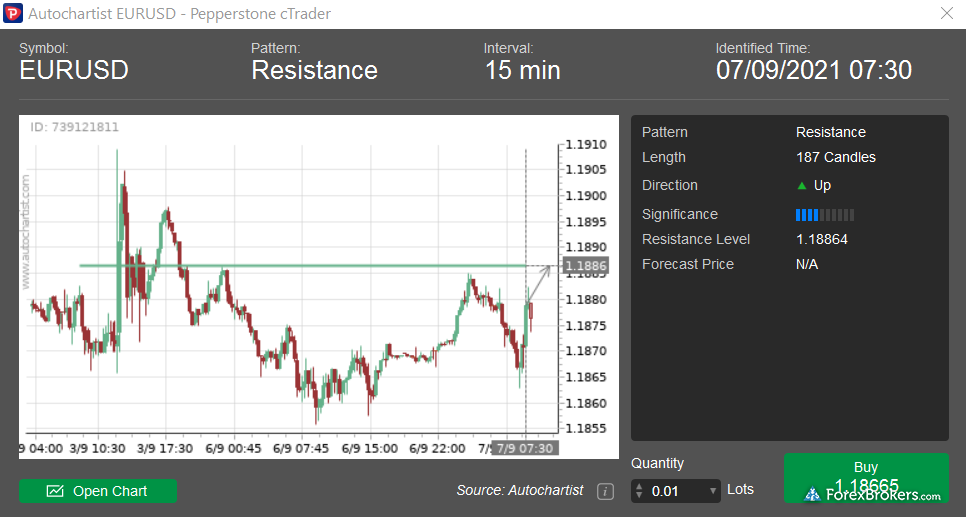The height and width of the screenshot is (517, 966).
Task: Click the Source: Autochartist text
Action: (x=519, y=491)
